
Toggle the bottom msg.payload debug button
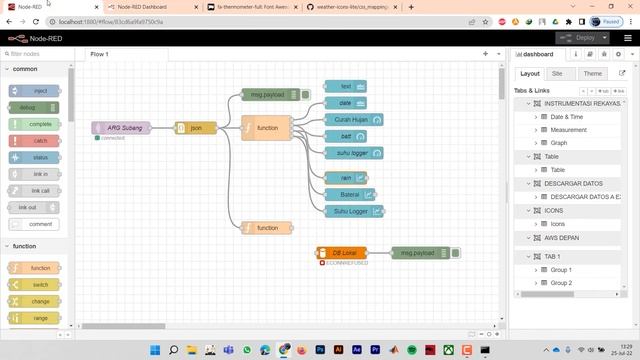(x=456, y=253)
